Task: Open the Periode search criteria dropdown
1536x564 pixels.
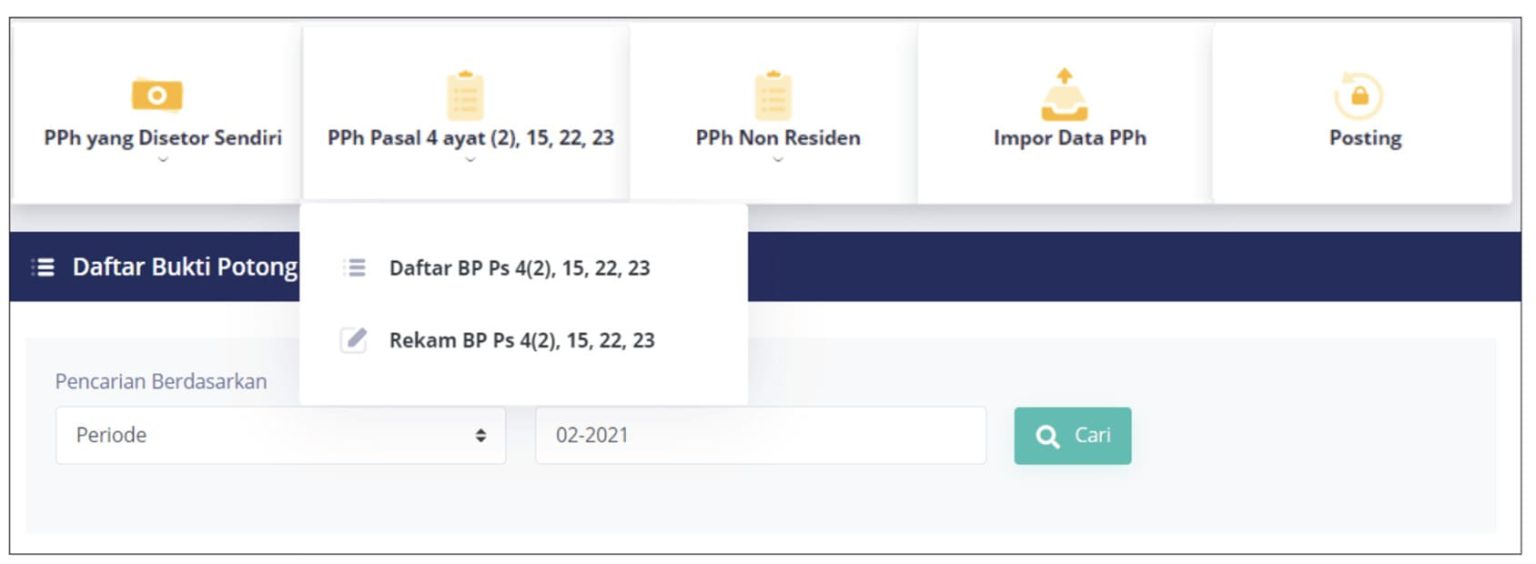Action: 281,435
